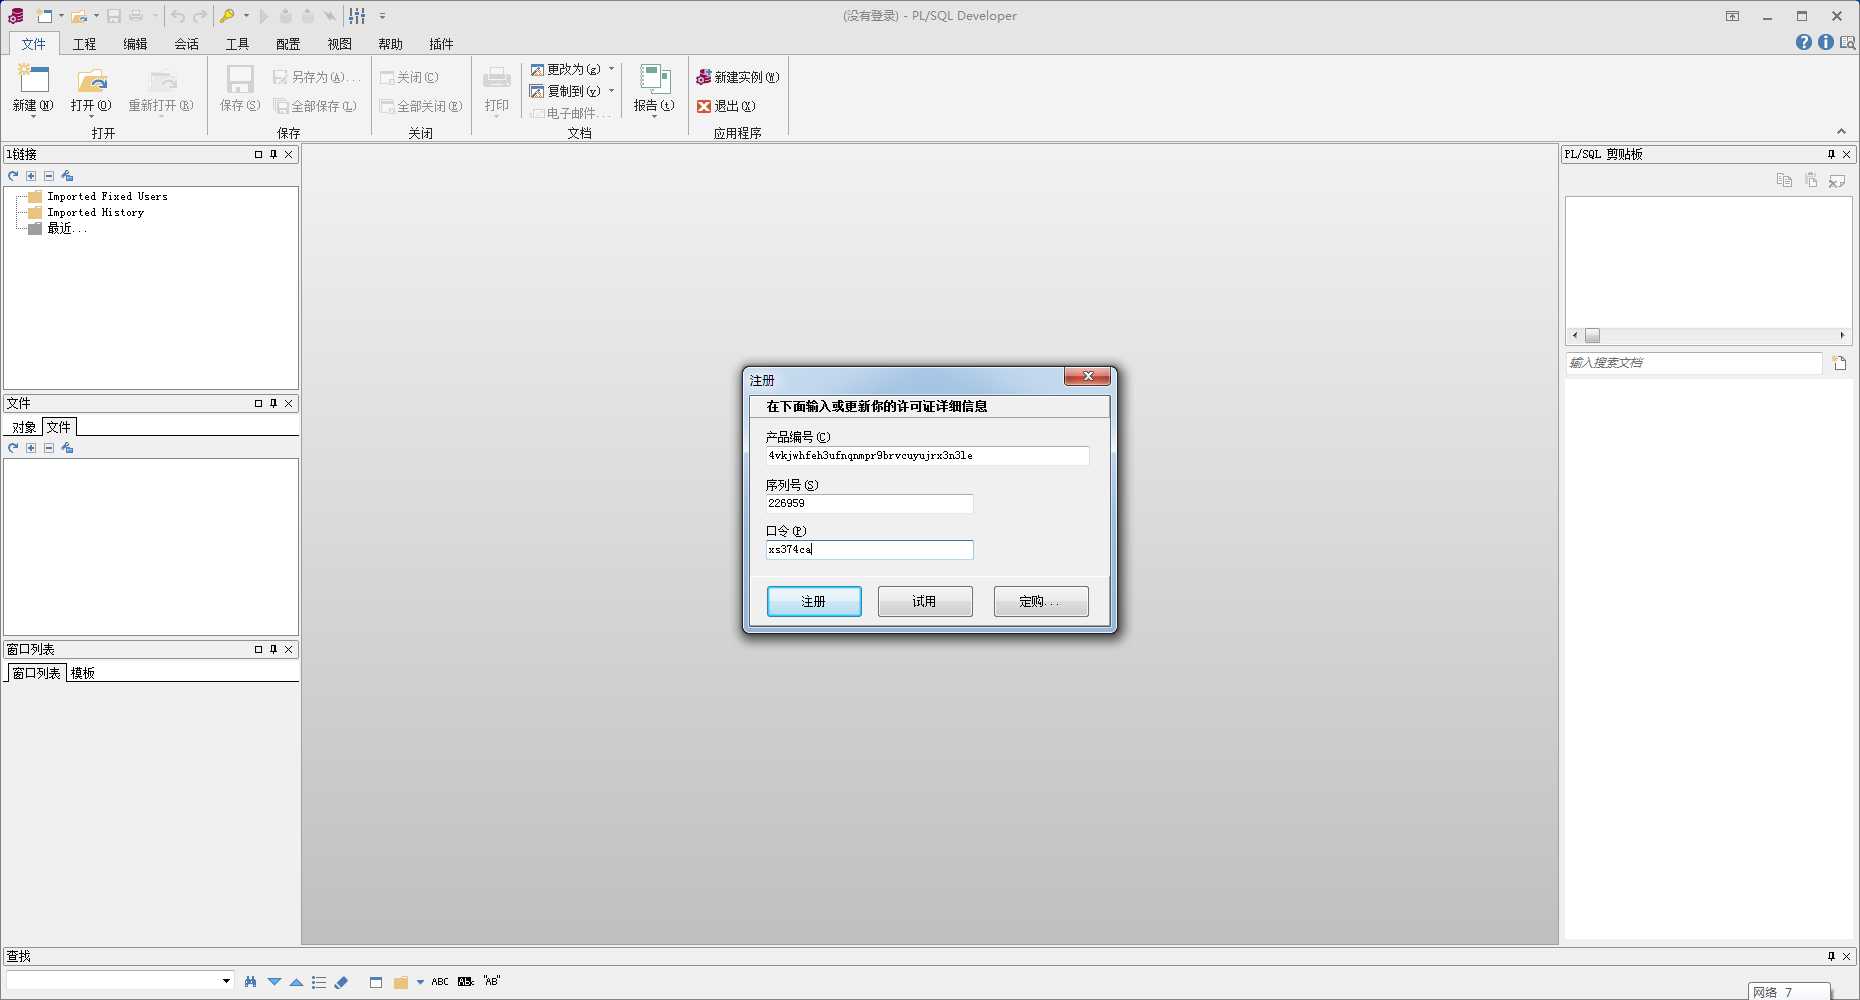Image resolution: width=1860 pixels, height=1000 pixels.
Task: Click the preferences sliders icon in quick toolbar
Action: click(x=357, y=16)
